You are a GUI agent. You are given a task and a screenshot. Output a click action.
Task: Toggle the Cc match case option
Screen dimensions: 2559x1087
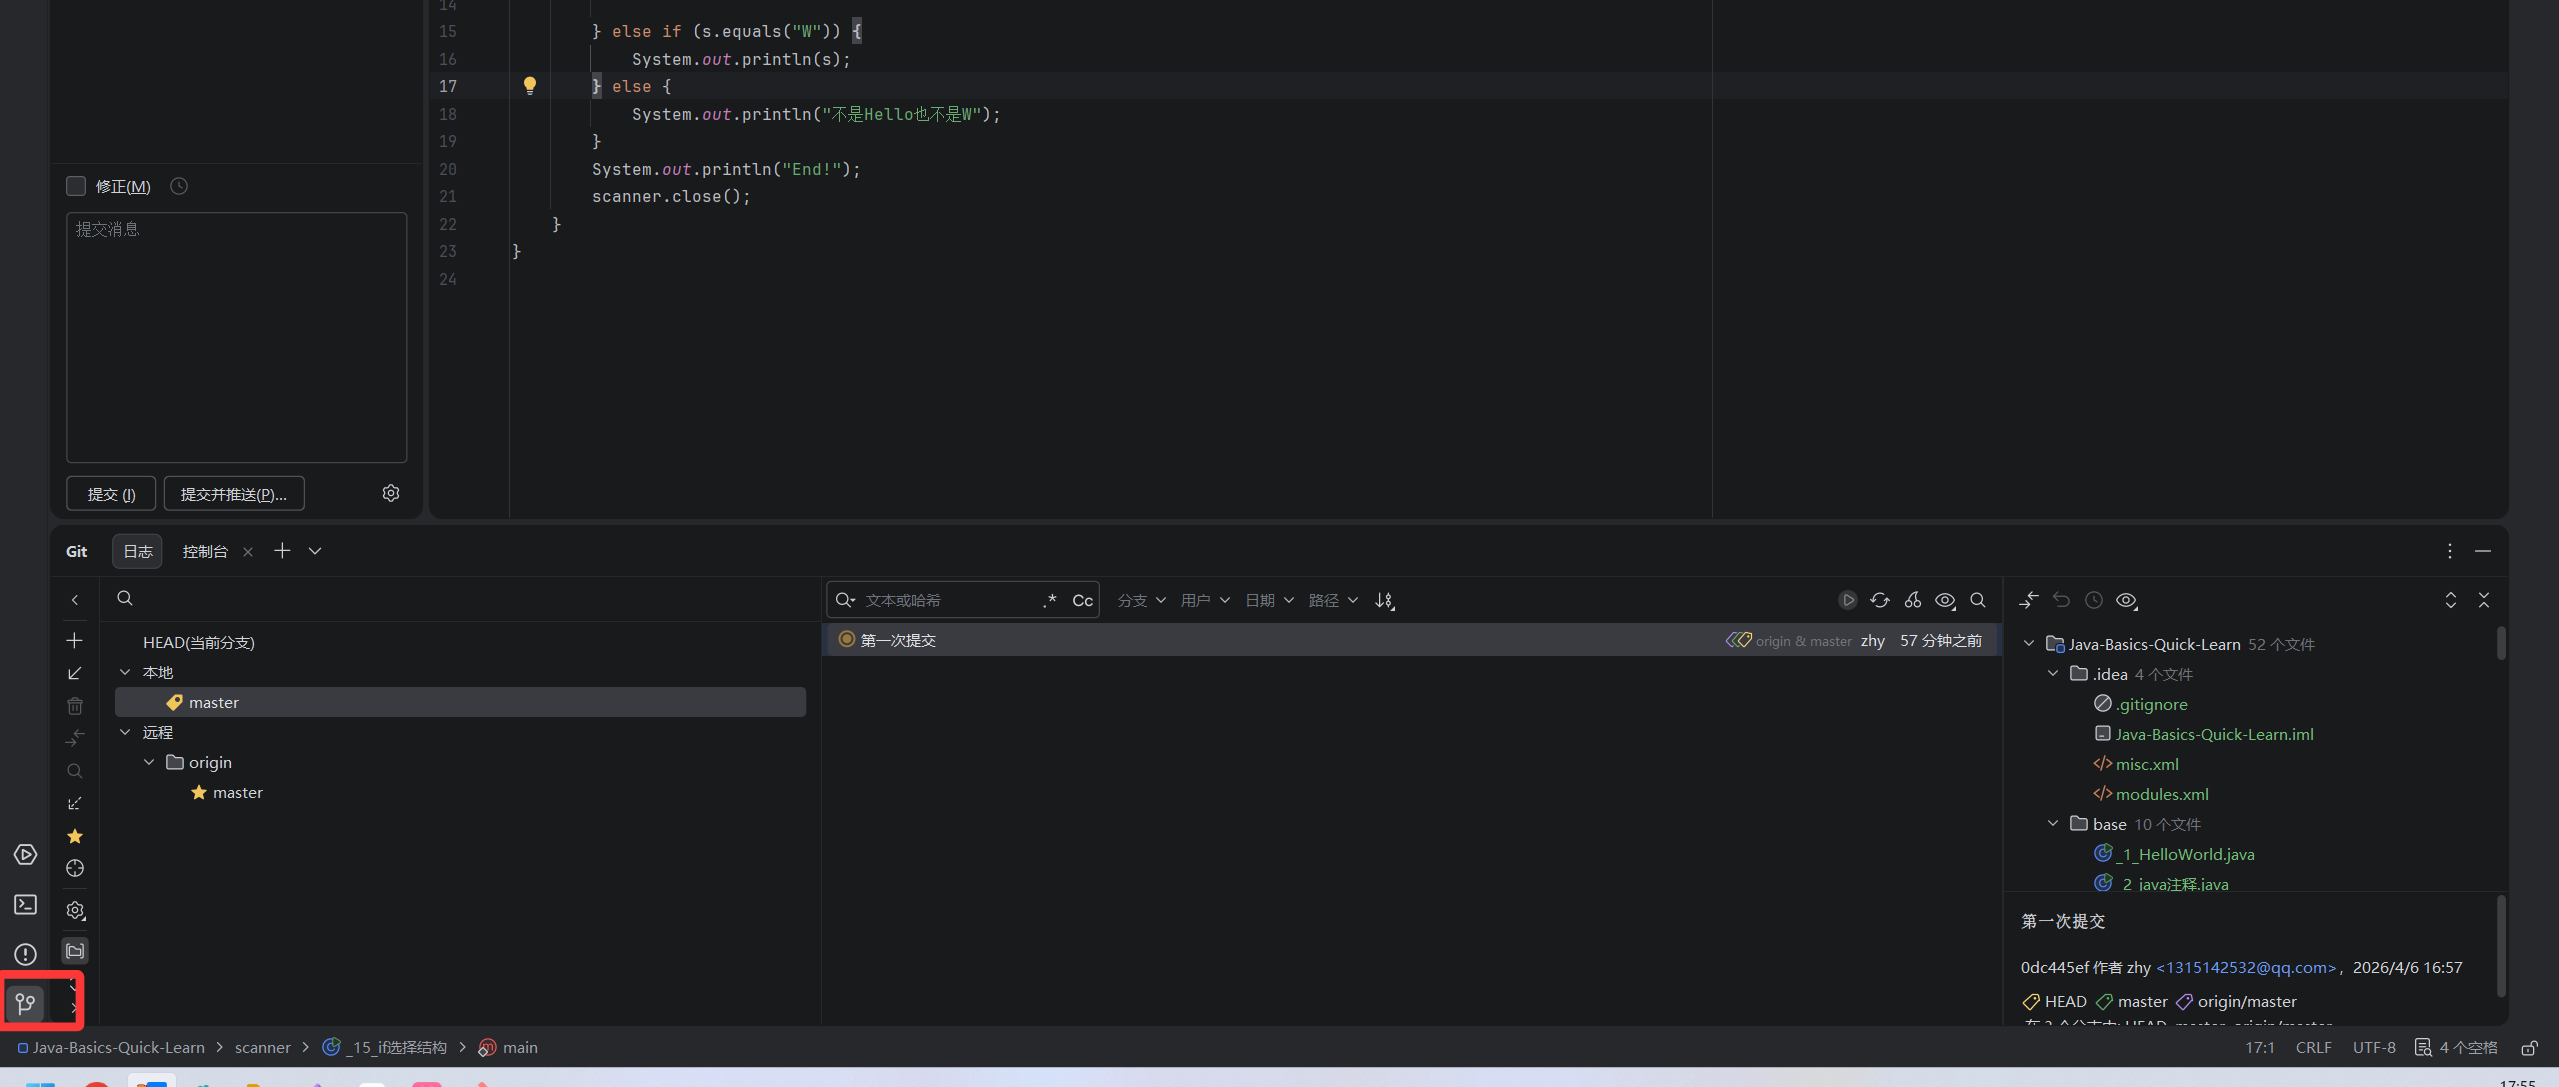pyautogui.click(x=1082, y=600)
